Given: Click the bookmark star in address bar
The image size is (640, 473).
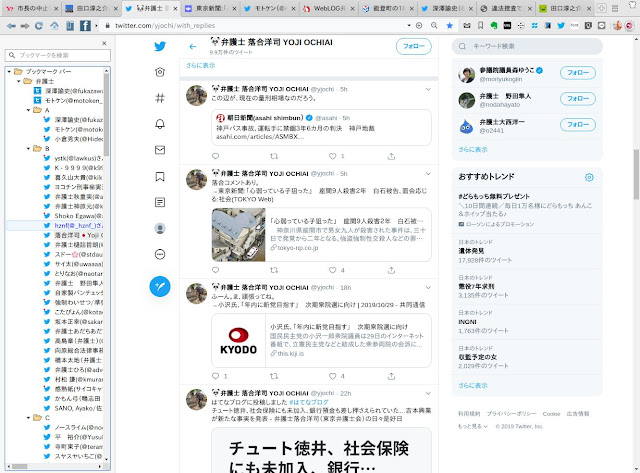Looking at the screenshot, I should tap(449, 25).
